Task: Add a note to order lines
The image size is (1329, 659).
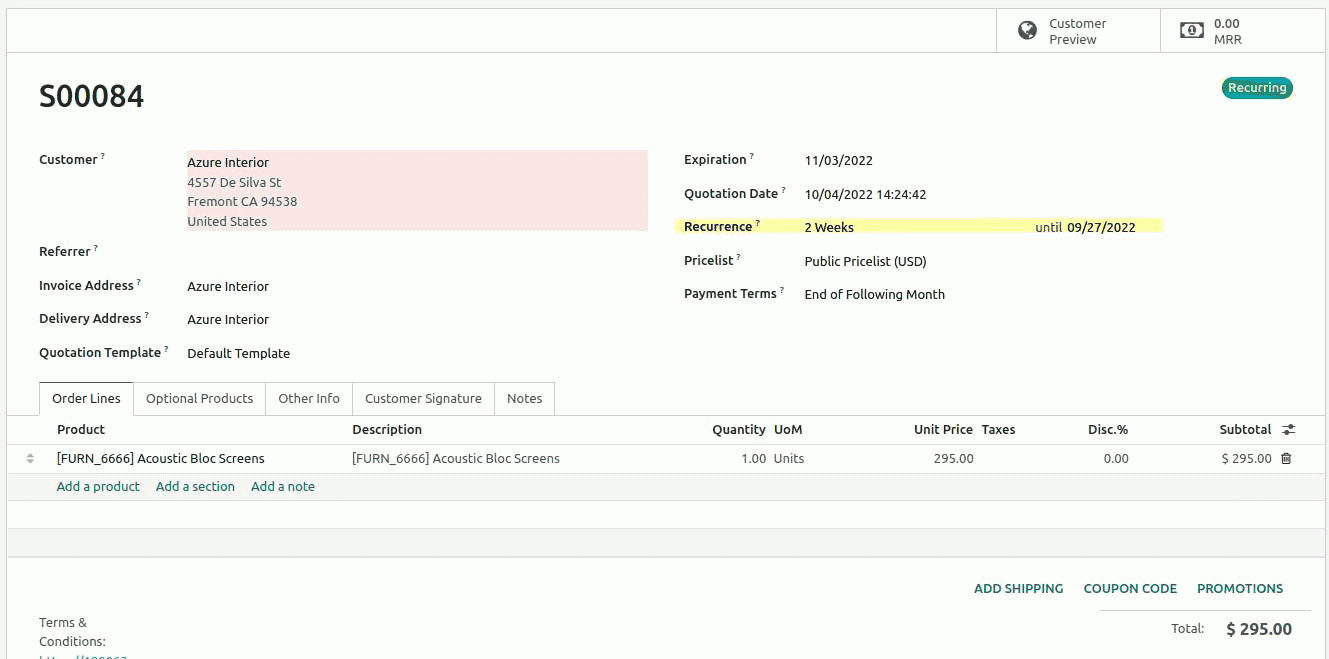Action: click(283, 487)
